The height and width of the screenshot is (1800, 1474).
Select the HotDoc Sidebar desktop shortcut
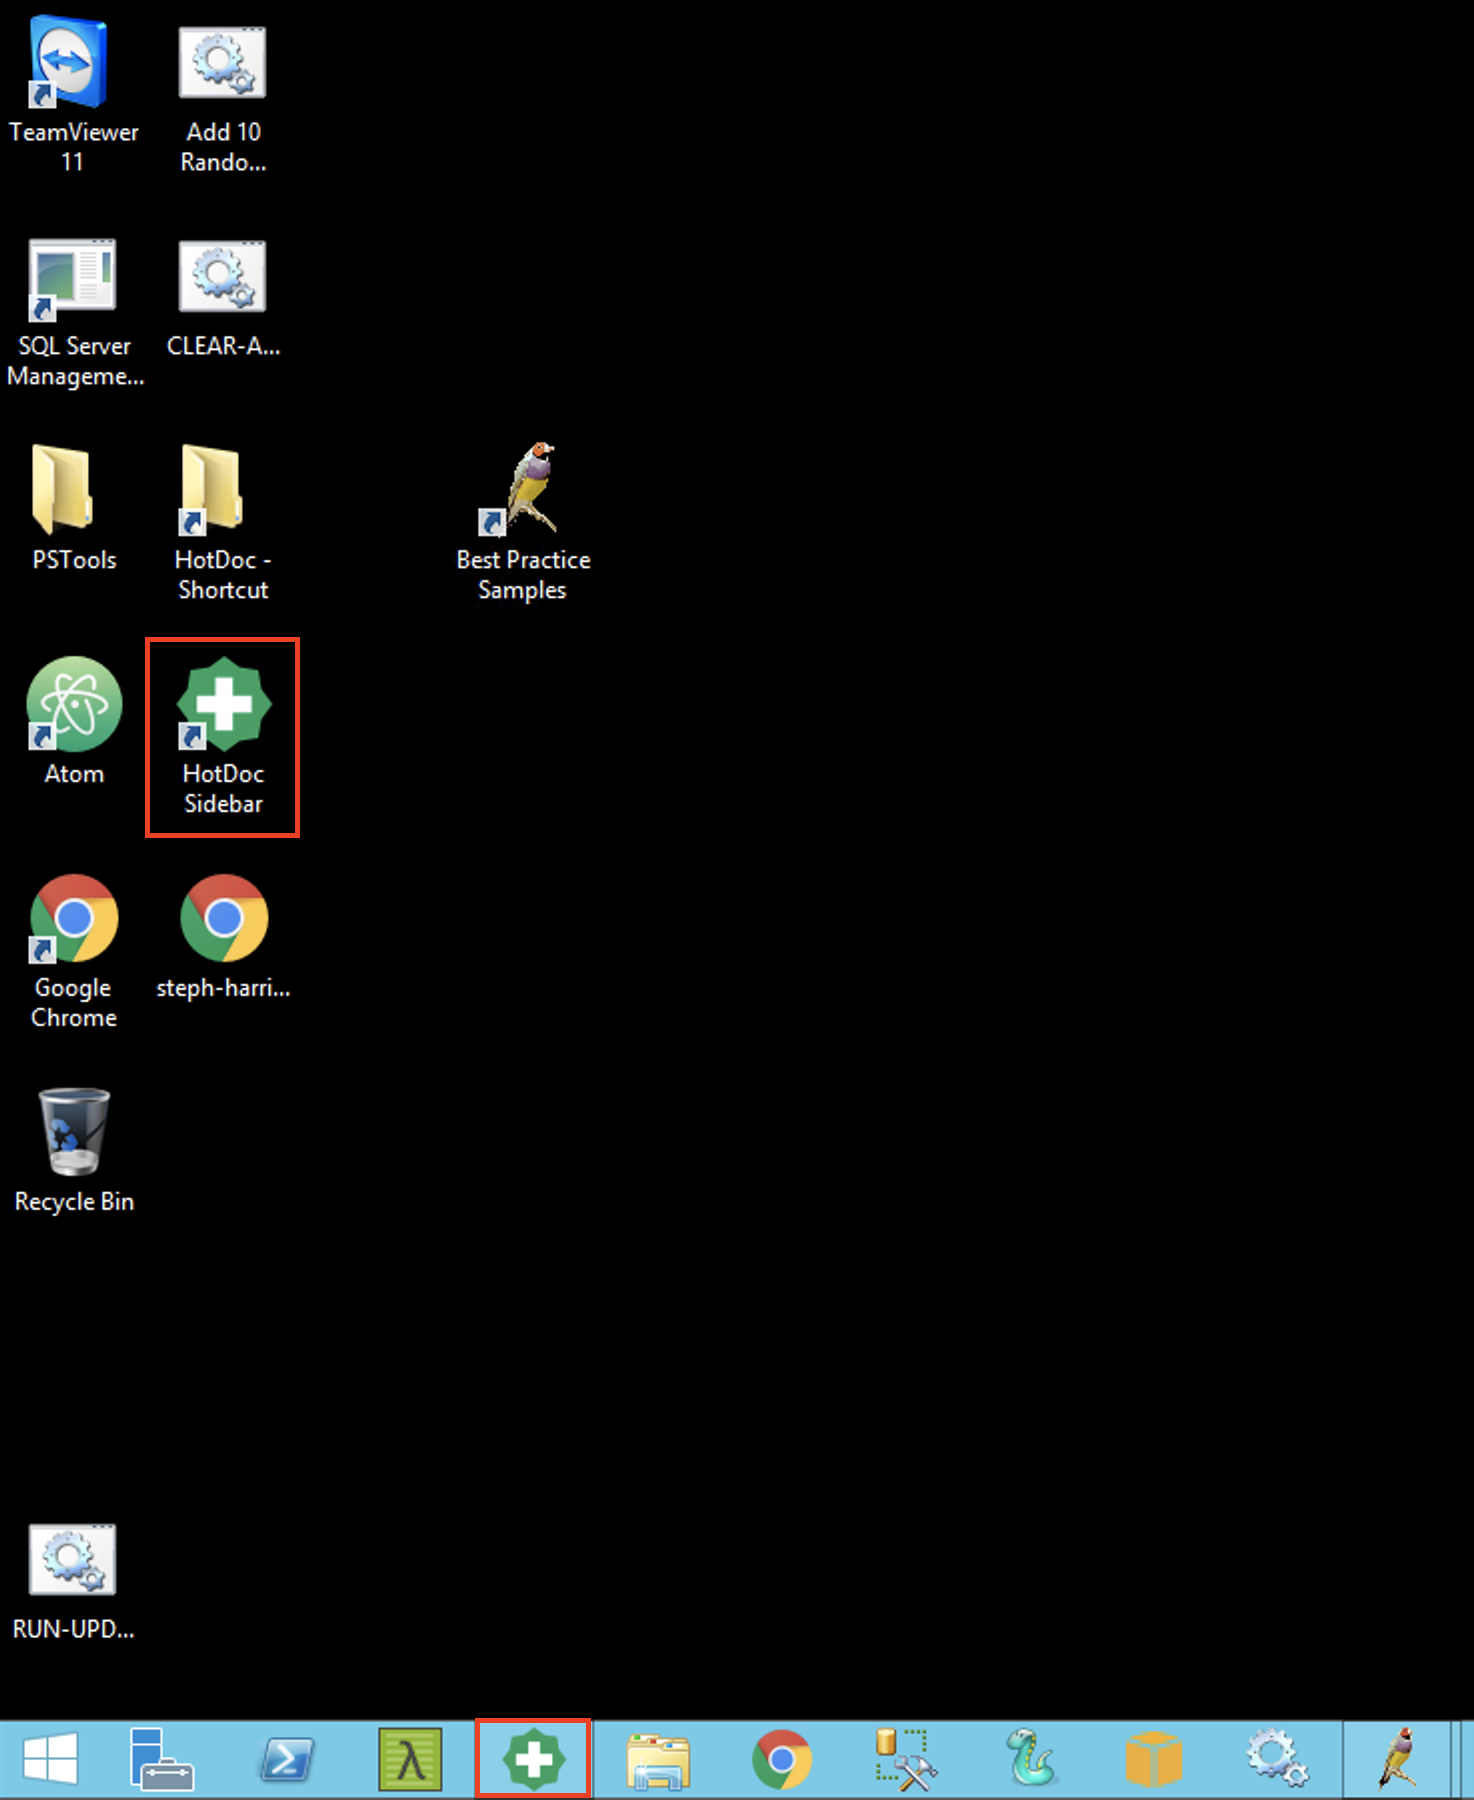223,736
